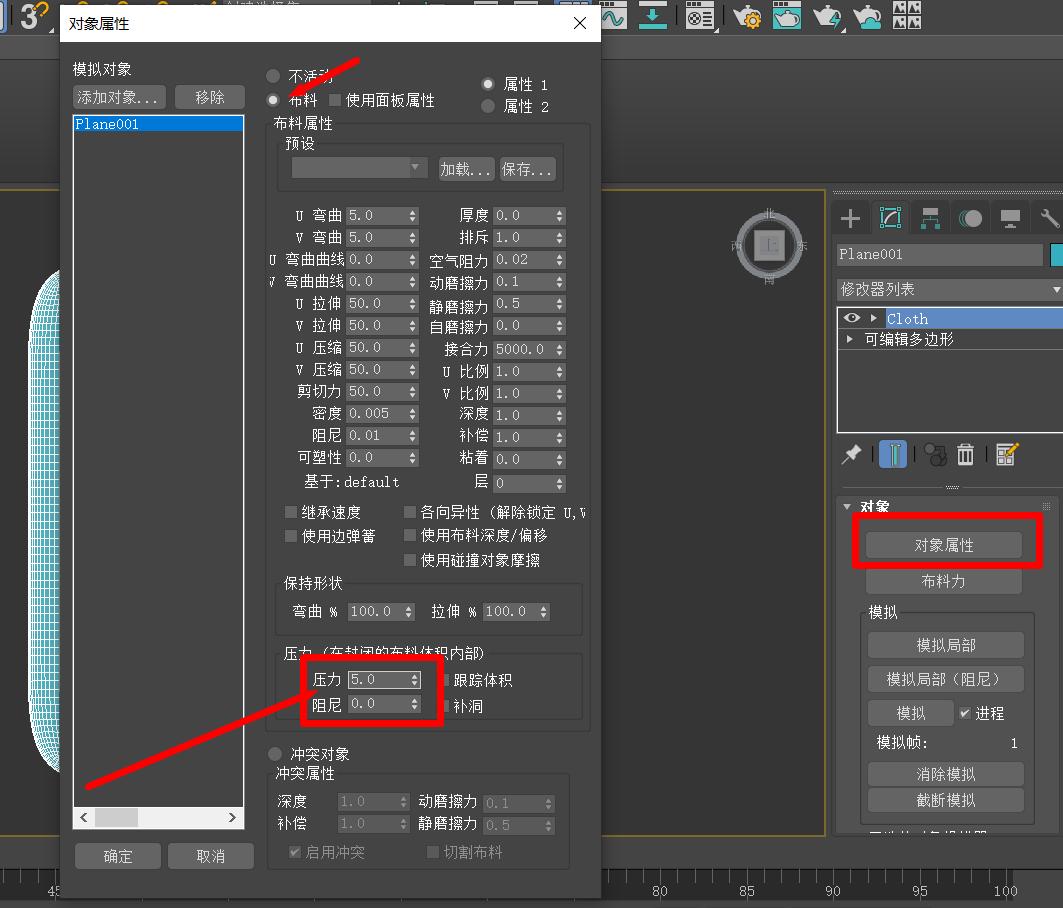1063x908 pixels.
Task: Enable the 各向异性 checkbox
Action: pyautogui.click(x=409, y=511)
